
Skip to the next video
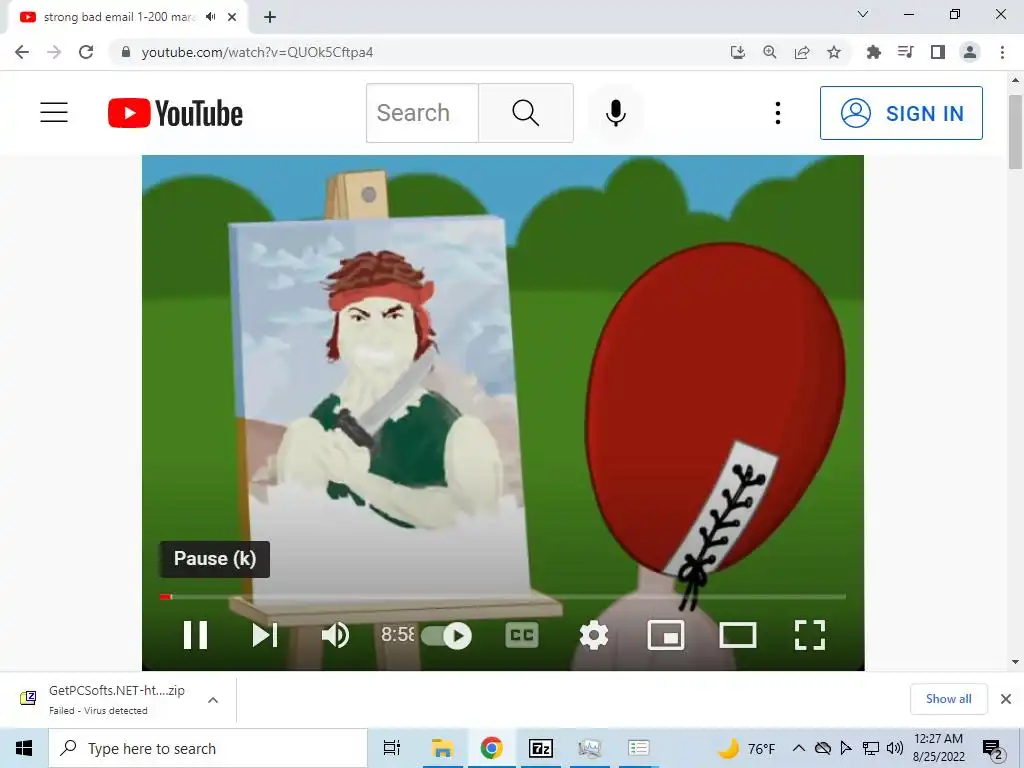(x=265, y=635)
